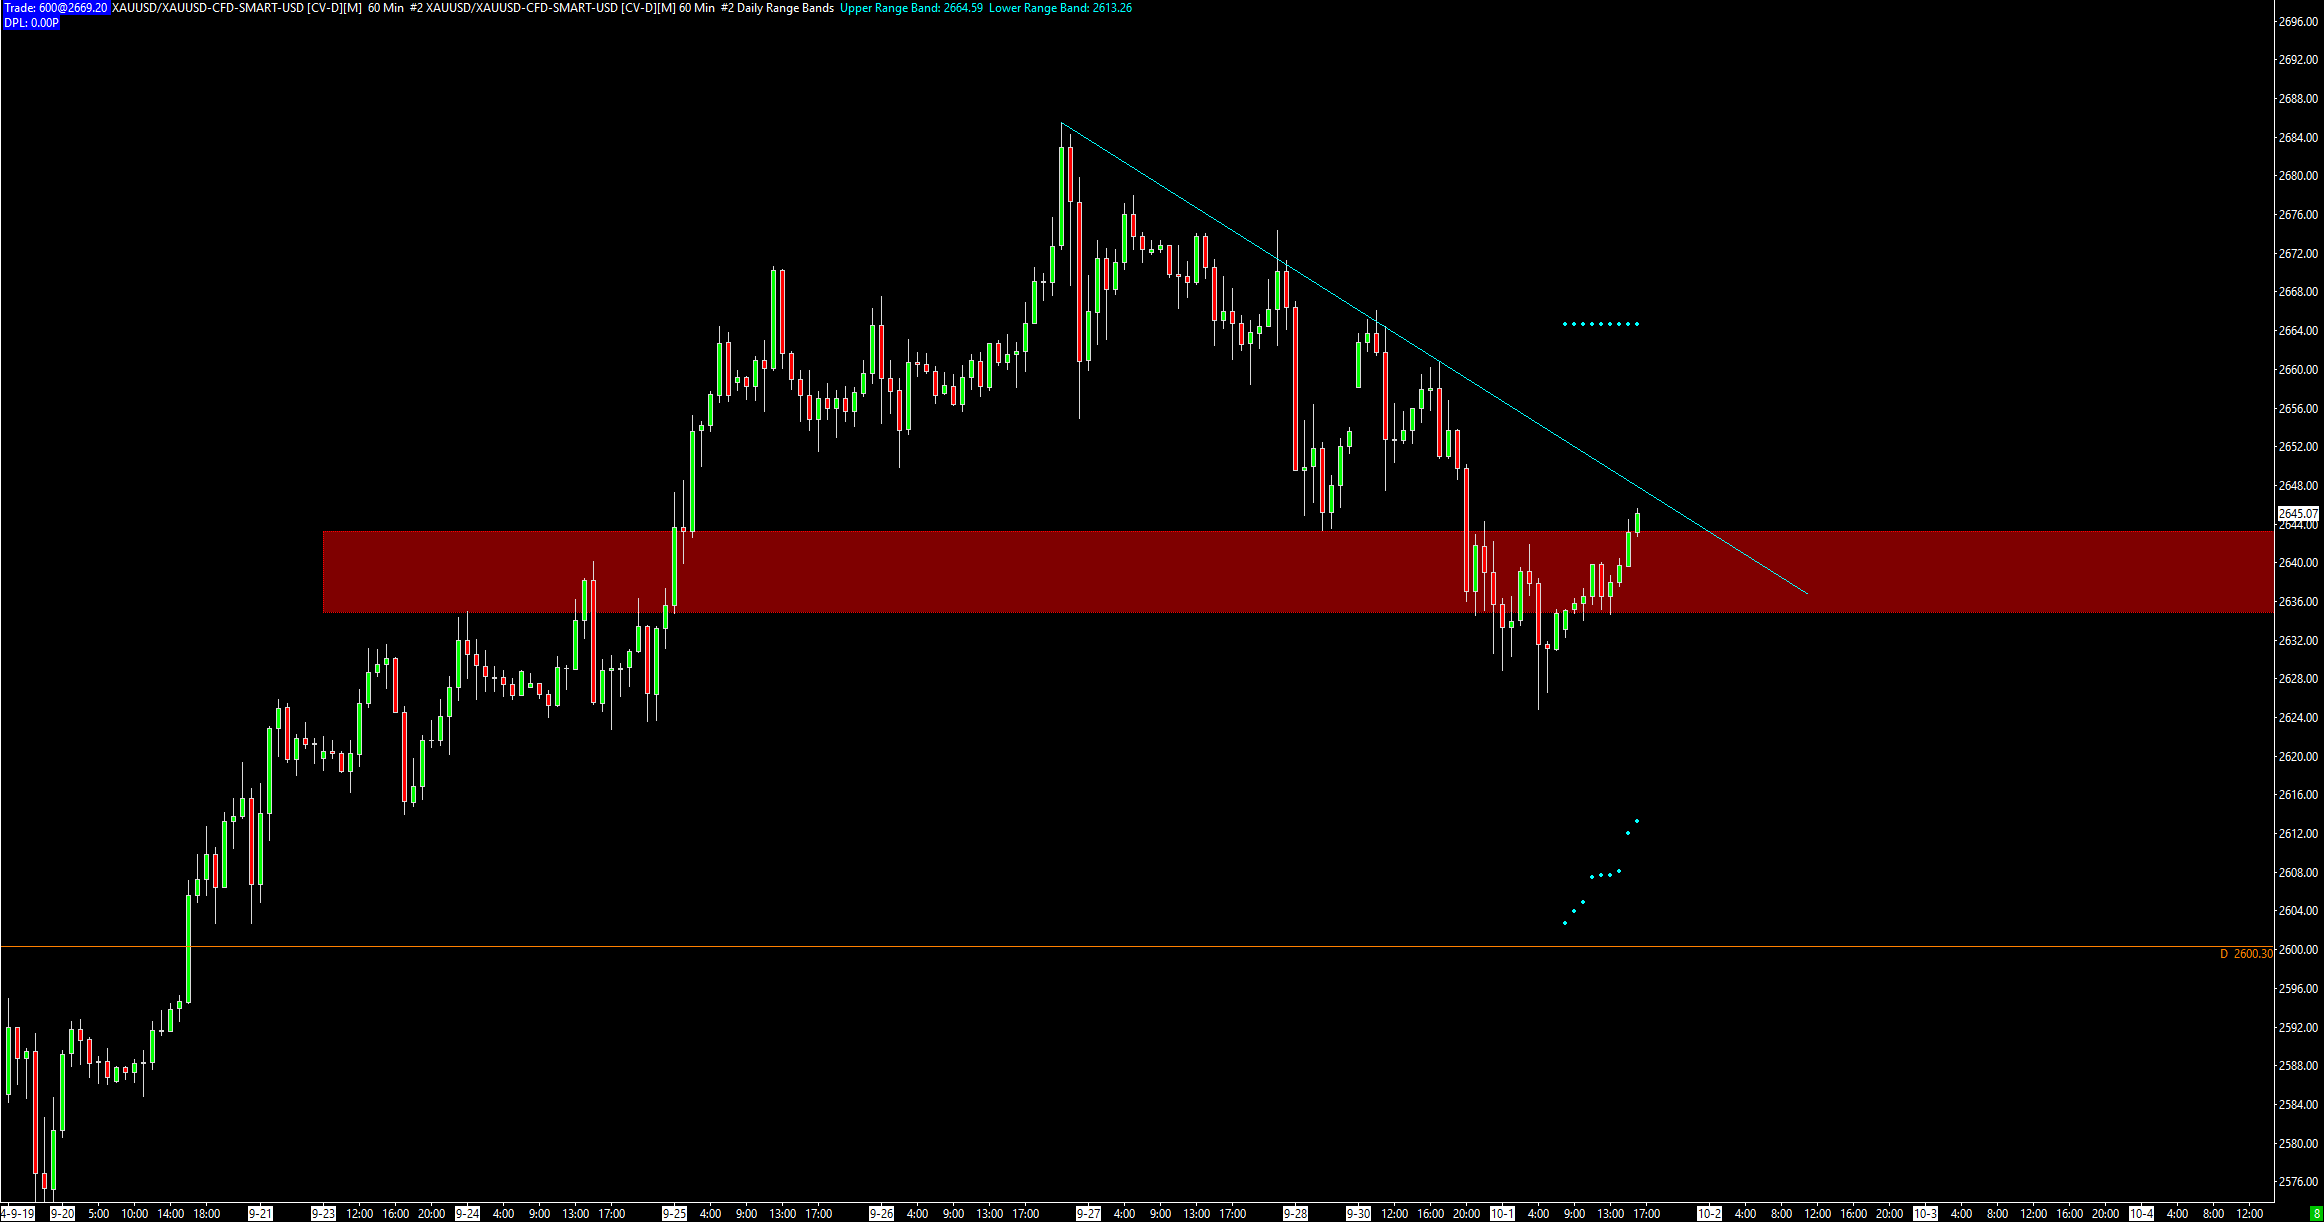Click the 9-27 date marker on time axis
Screen dimensions: 2324x1222
(x=1088, y=1214)
